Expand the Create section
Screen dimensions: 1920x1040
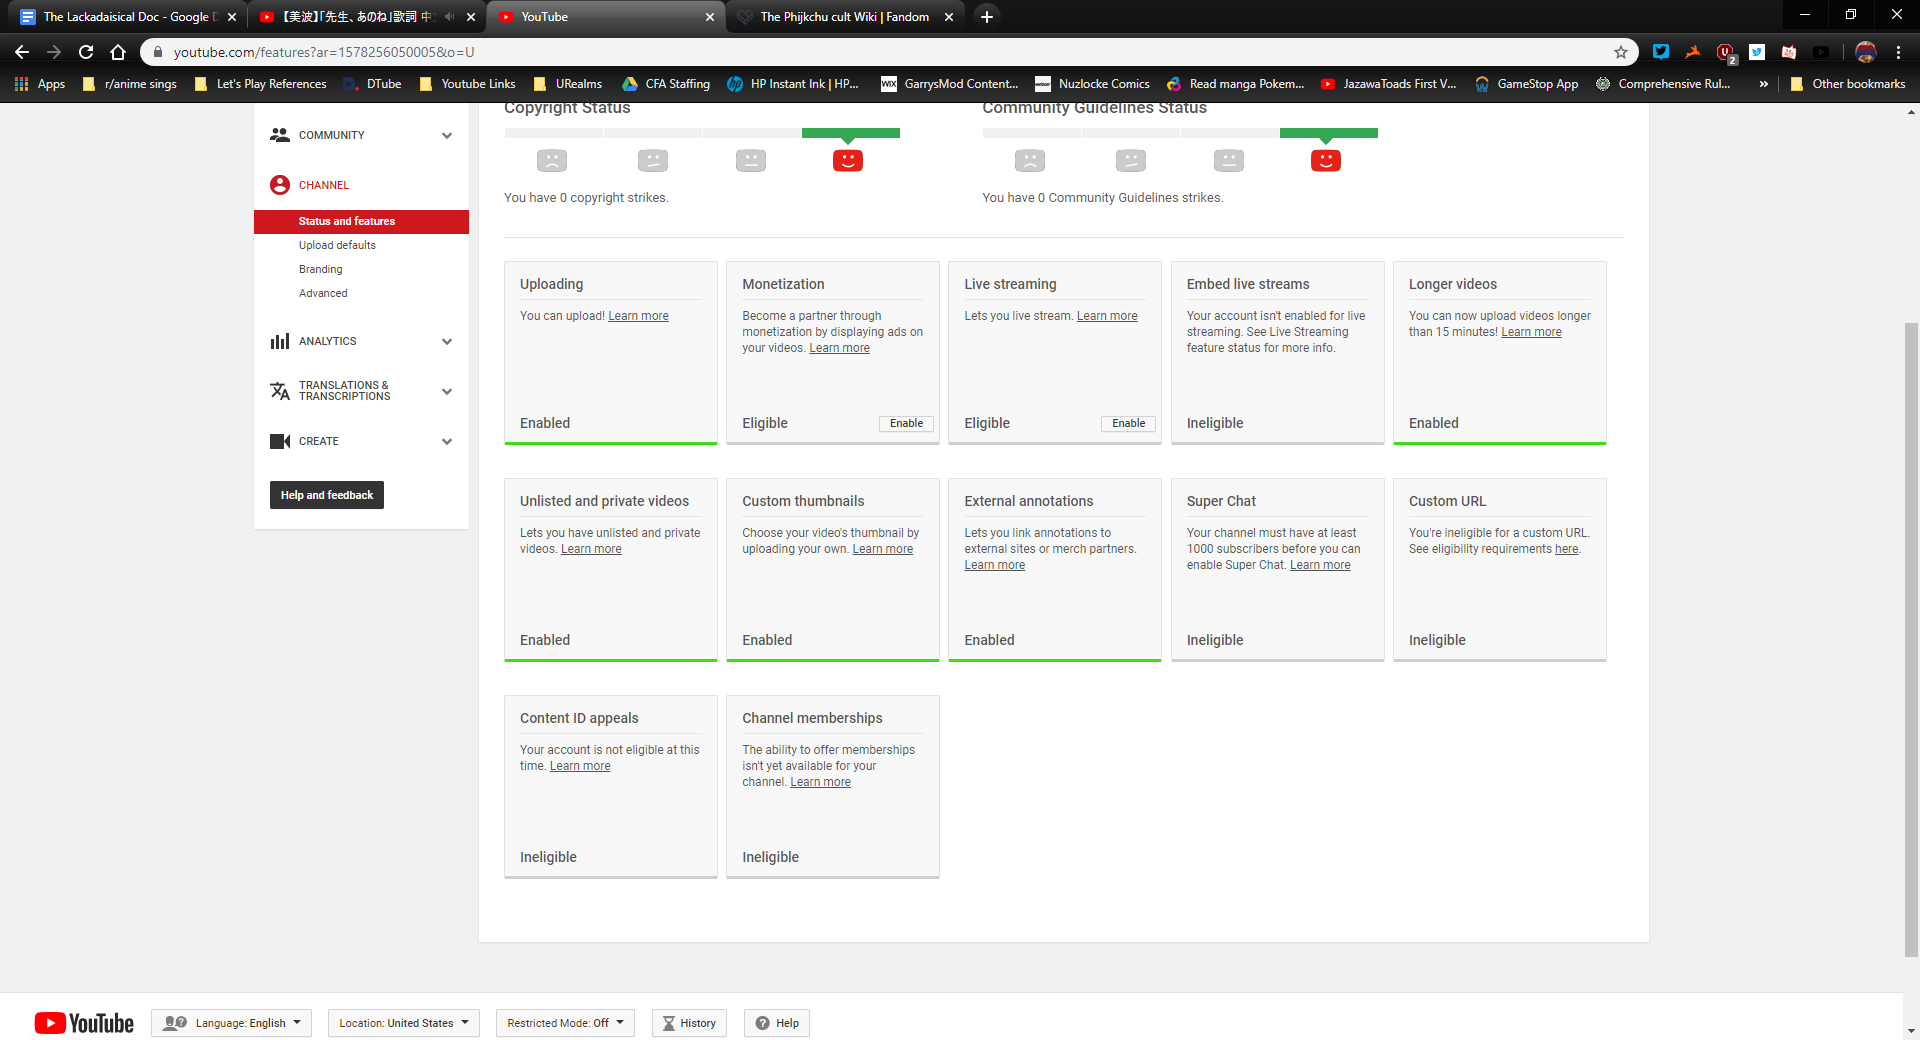click(x=447, y=441)
